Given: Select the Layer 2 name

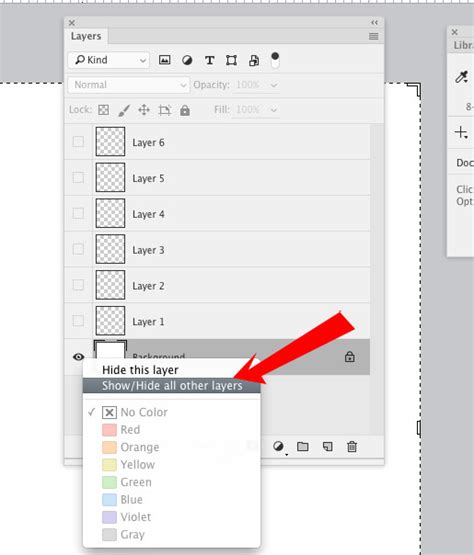Looking at the screenshot, I should pyautogui.click(x=148, y=286).
